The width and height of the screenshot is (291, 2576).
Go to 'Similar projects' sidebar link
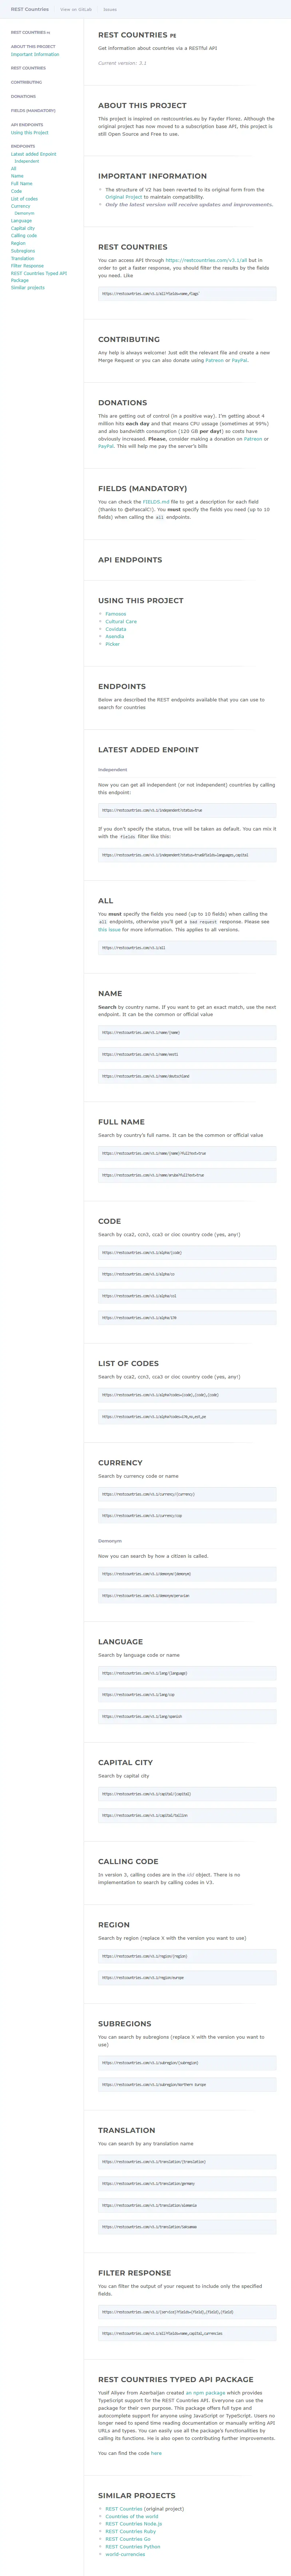click(28, 288)
